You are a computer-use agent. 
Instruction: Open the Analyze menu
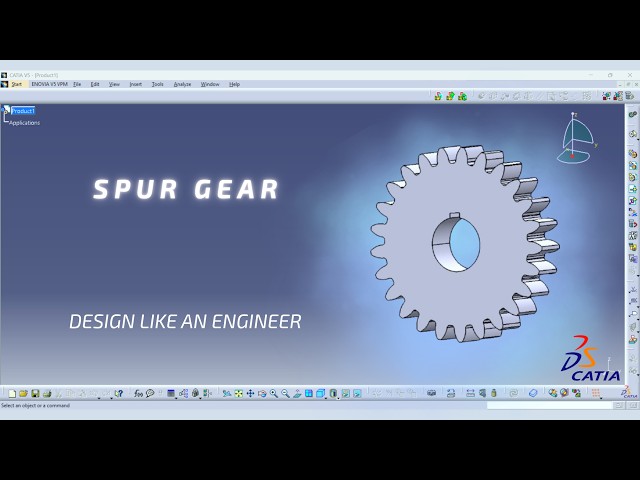point(182,84)
